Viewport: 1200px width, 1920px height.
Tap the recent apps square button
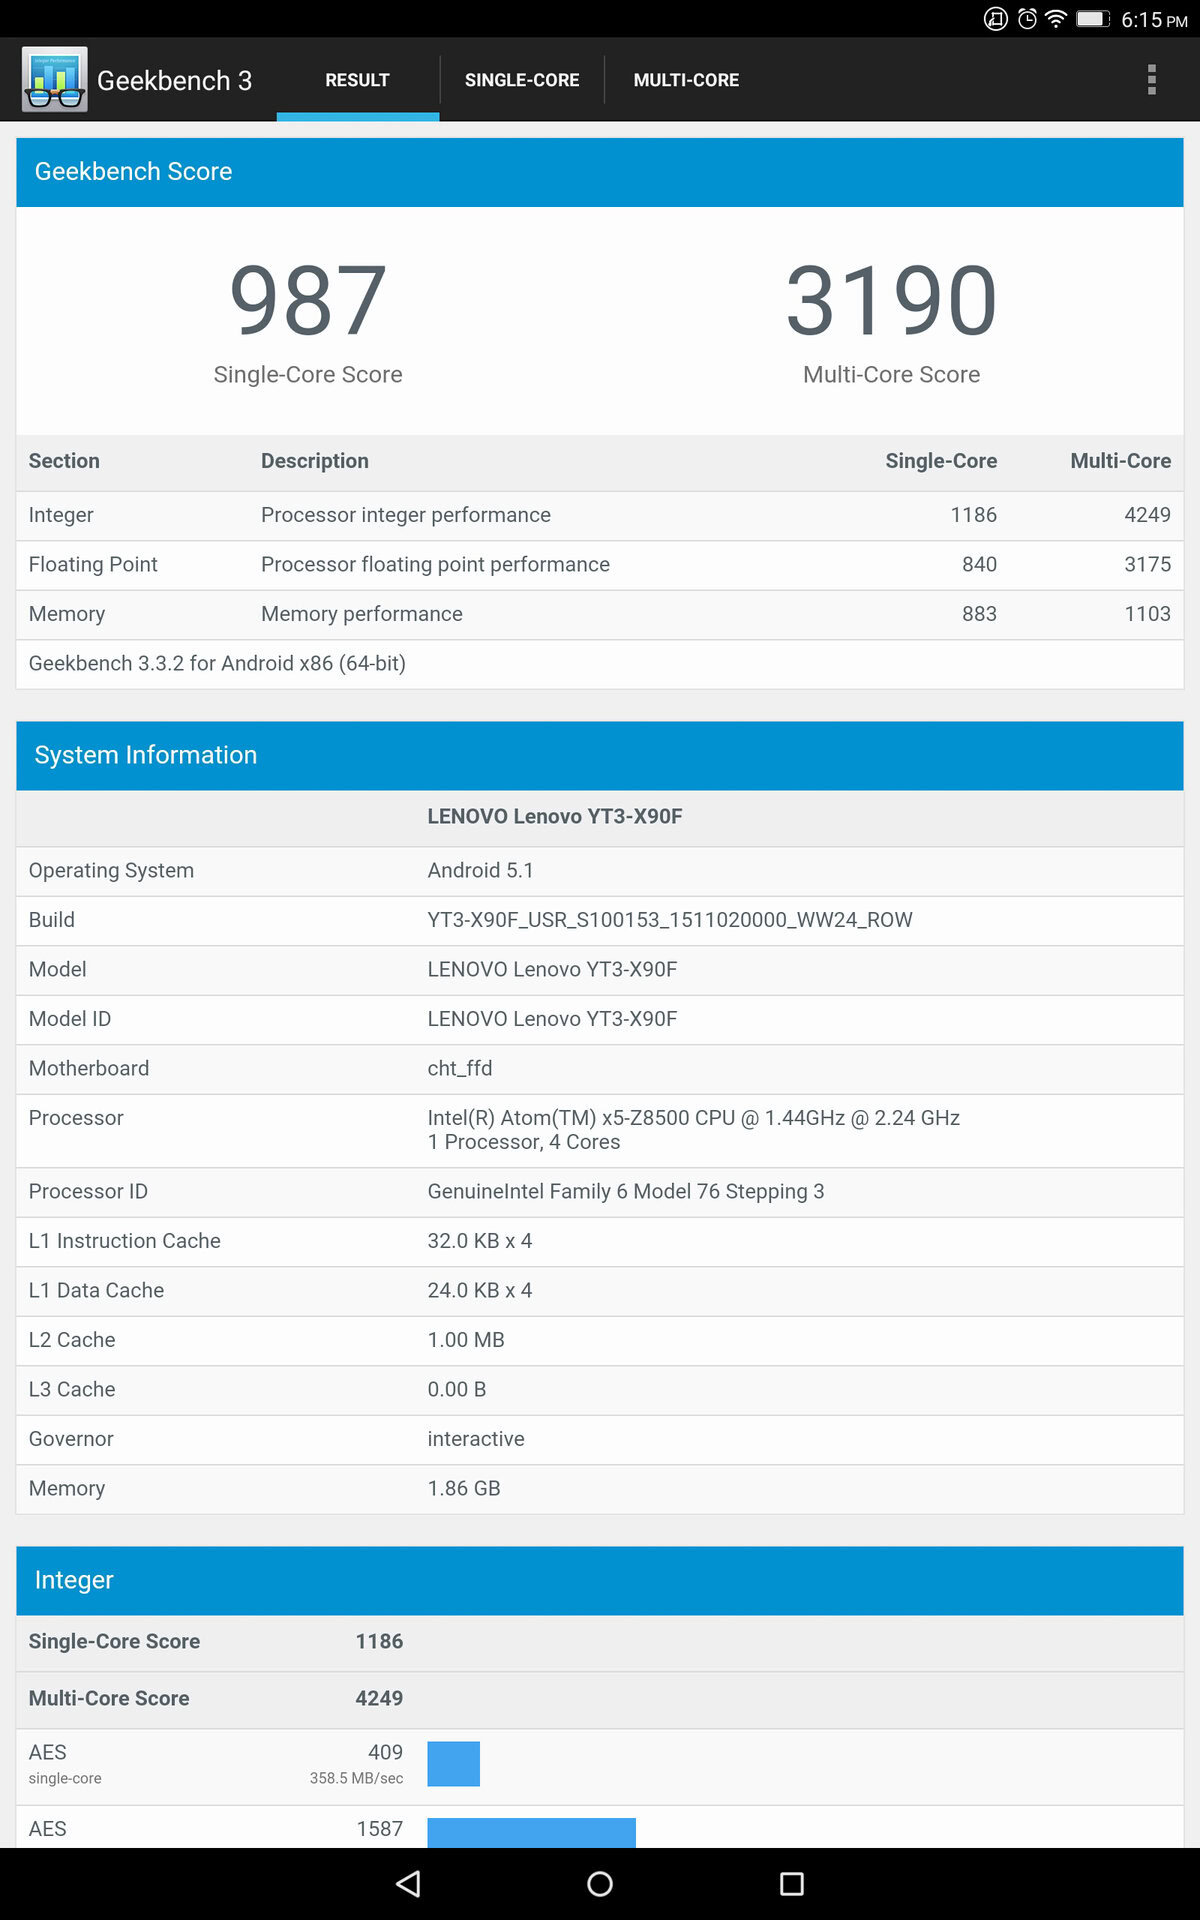coord(792,1884)
